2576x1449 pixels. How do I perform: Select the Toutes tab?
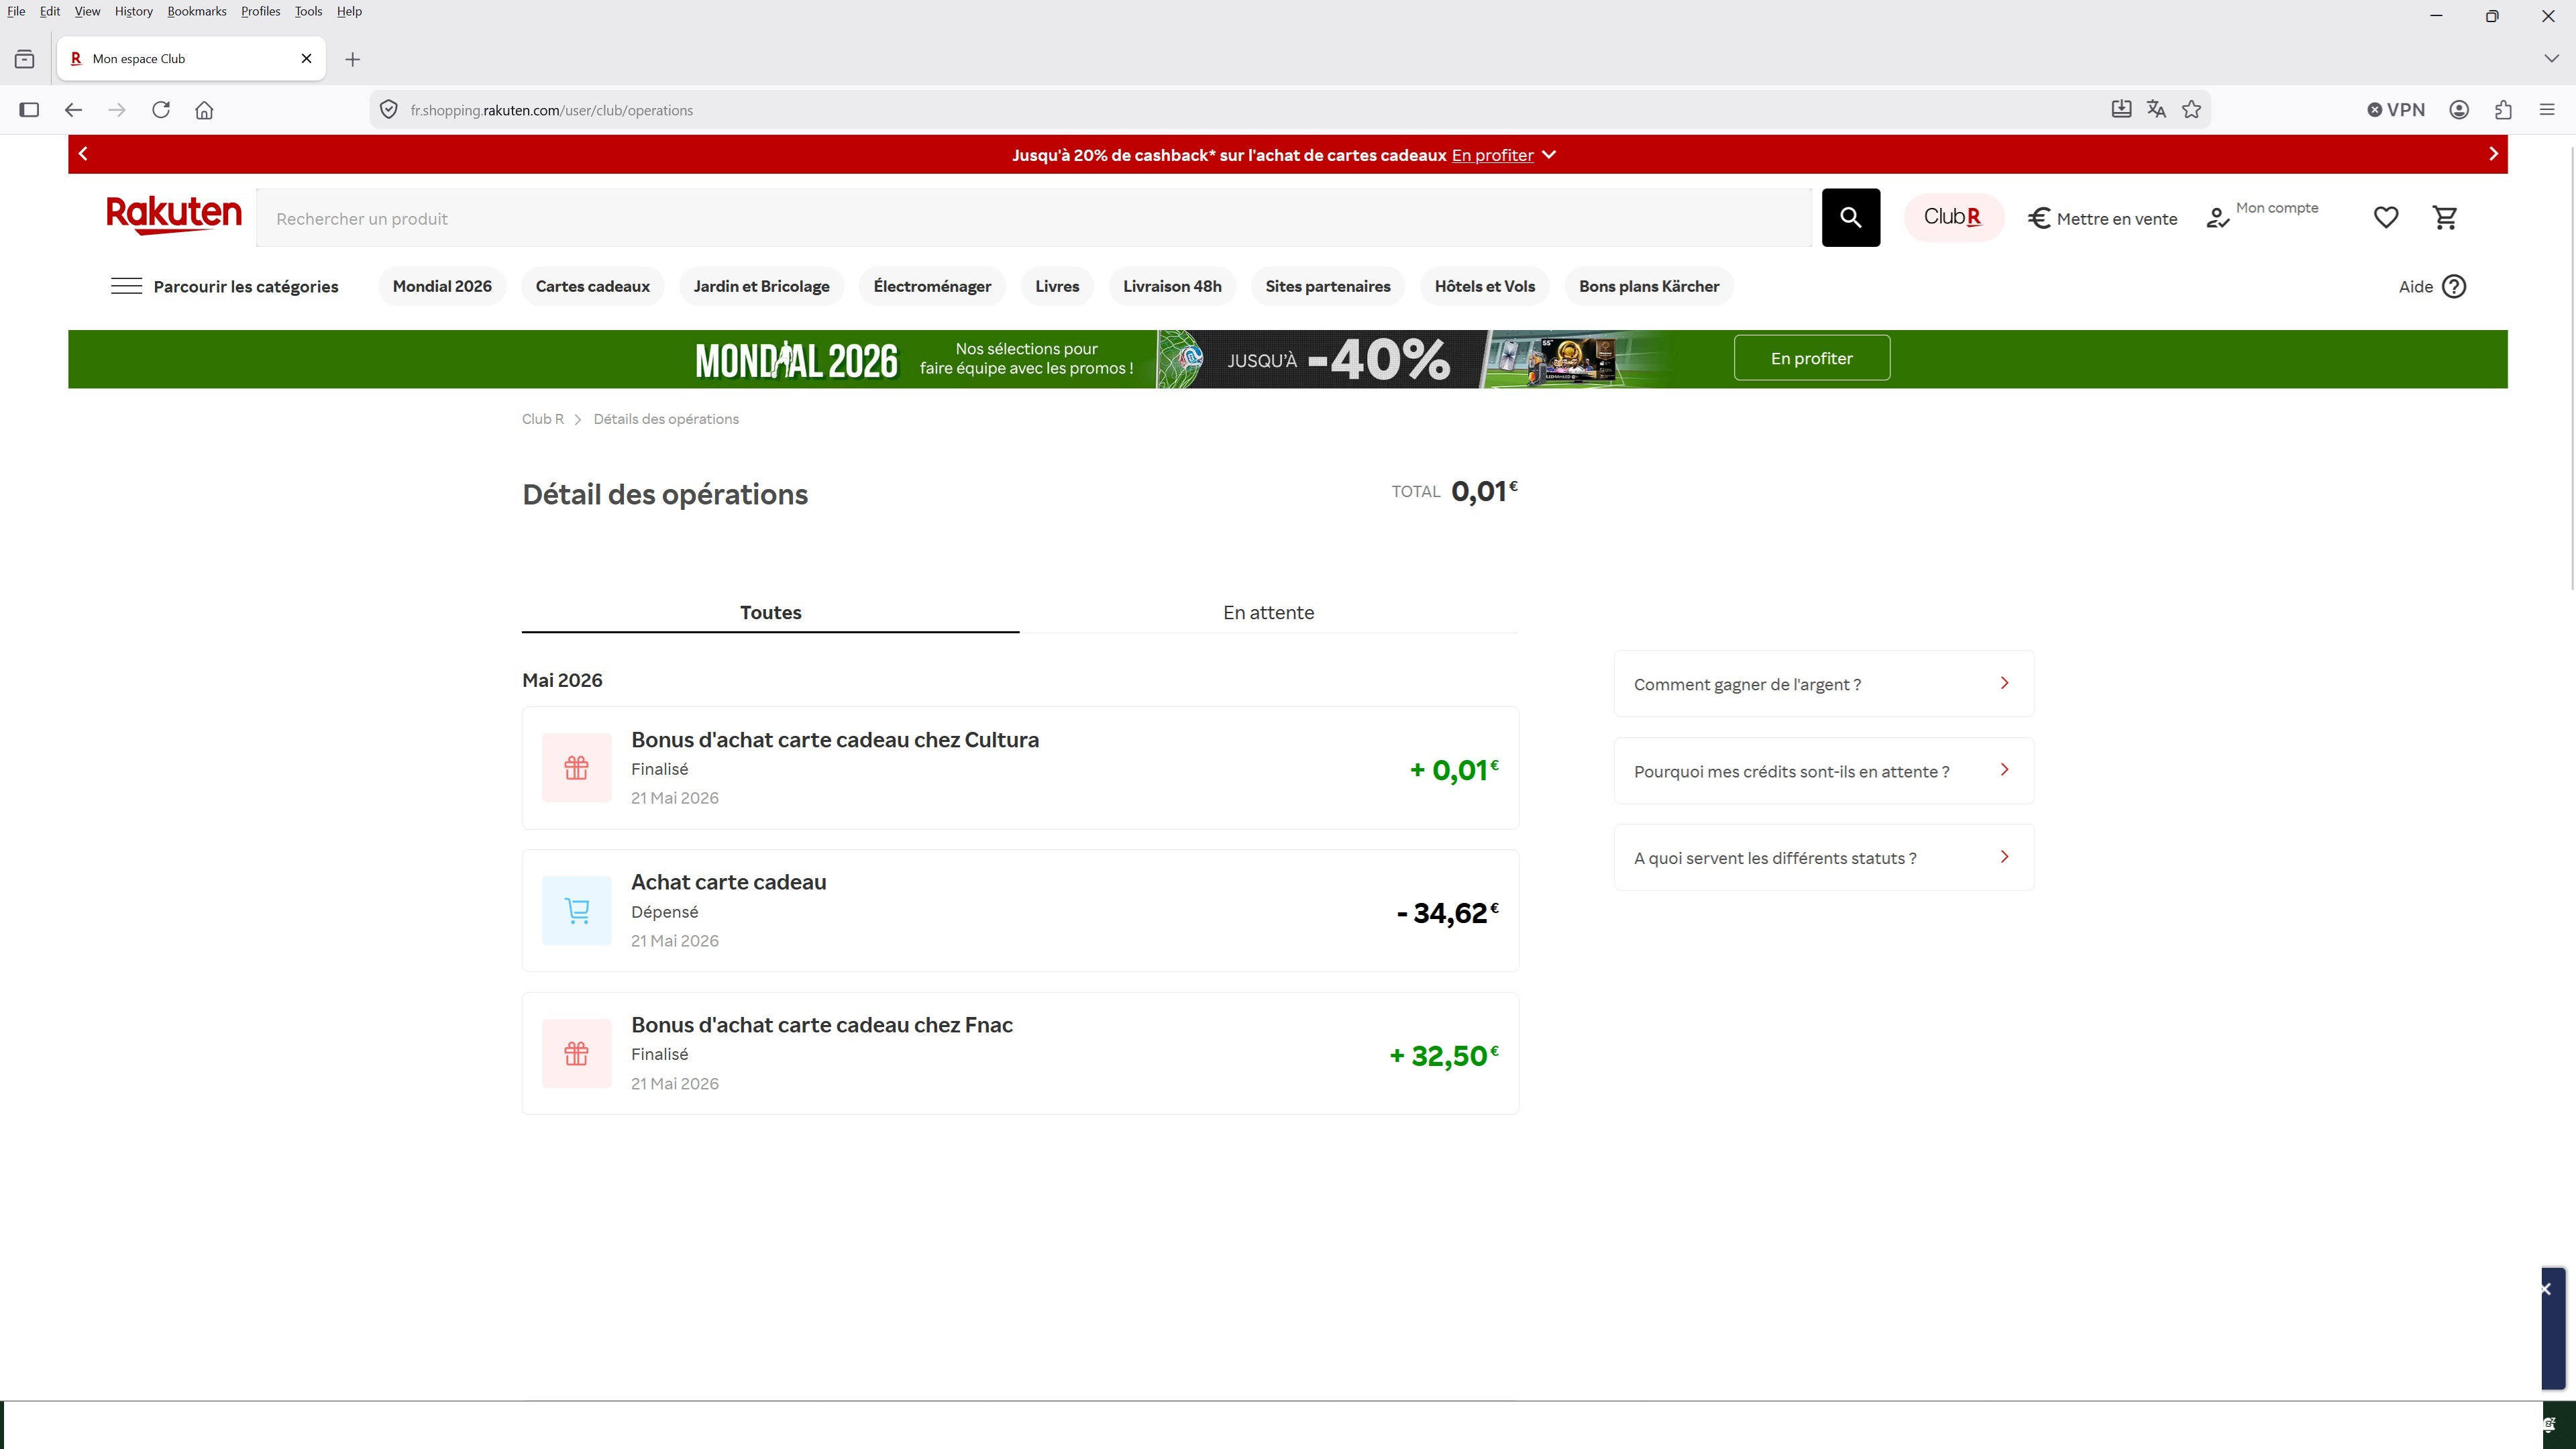tap(770, 612)
